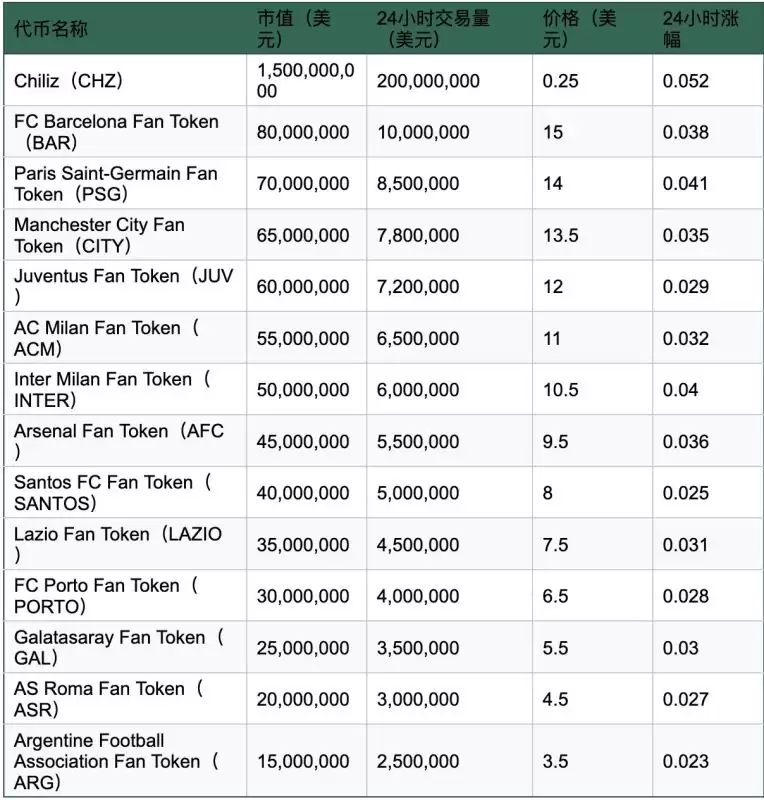Click the Galatasaray Fan Token cell

click(x=119, y=648)
